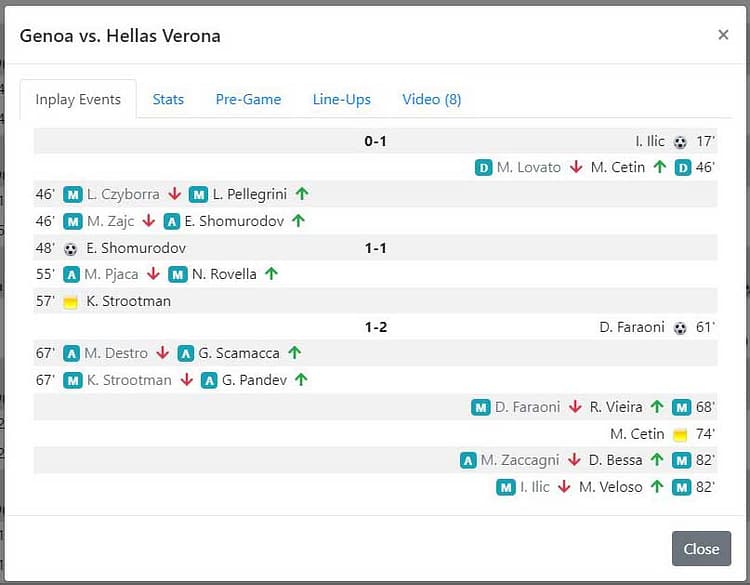750x585 pixels.
Task: Click the green up arrow after G. Pandev
Action: (301, 380)
